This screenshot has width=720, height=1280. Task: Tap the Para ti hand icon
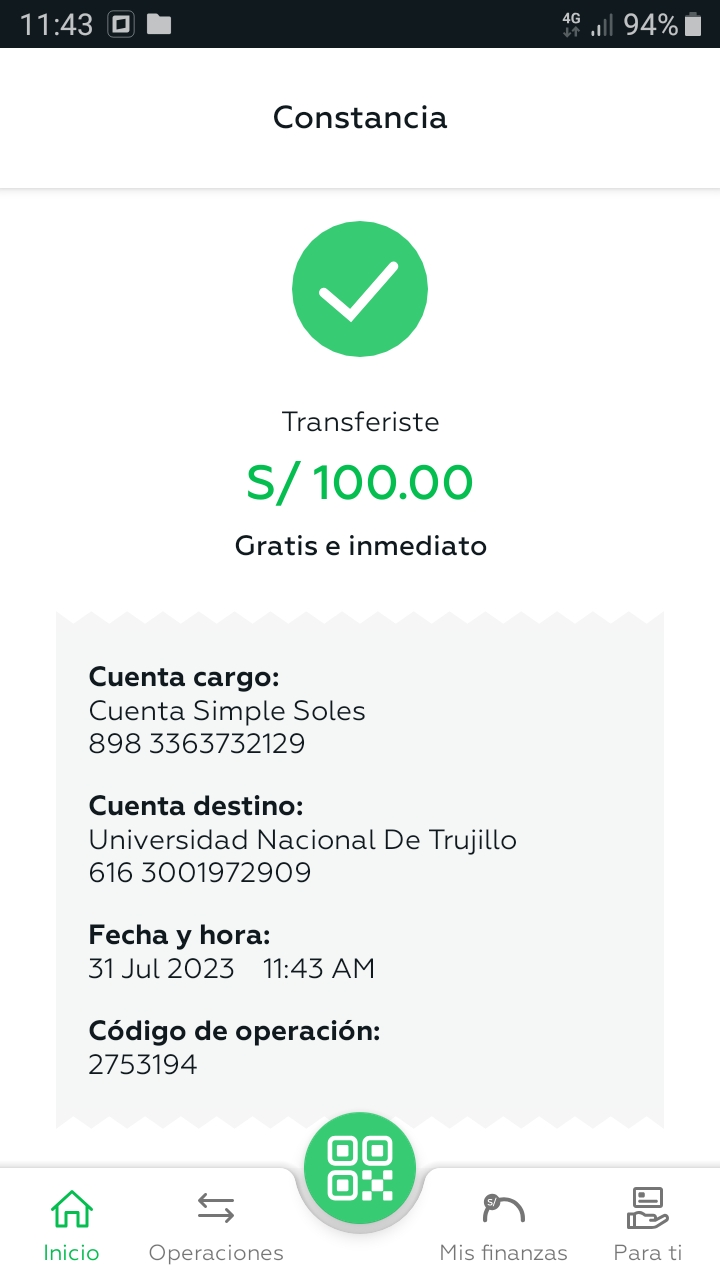(647, 1209)
